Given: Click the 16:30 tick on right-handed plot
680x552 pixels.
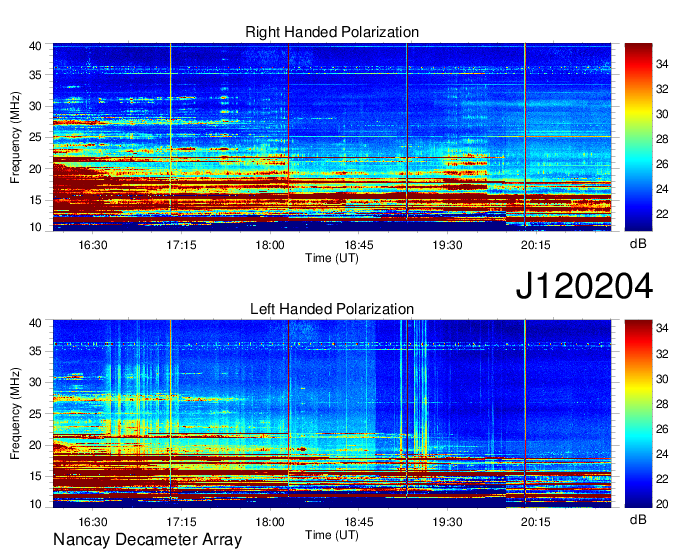Looking at the screenshot, I should pyautogui.click(x=93, y=245).
